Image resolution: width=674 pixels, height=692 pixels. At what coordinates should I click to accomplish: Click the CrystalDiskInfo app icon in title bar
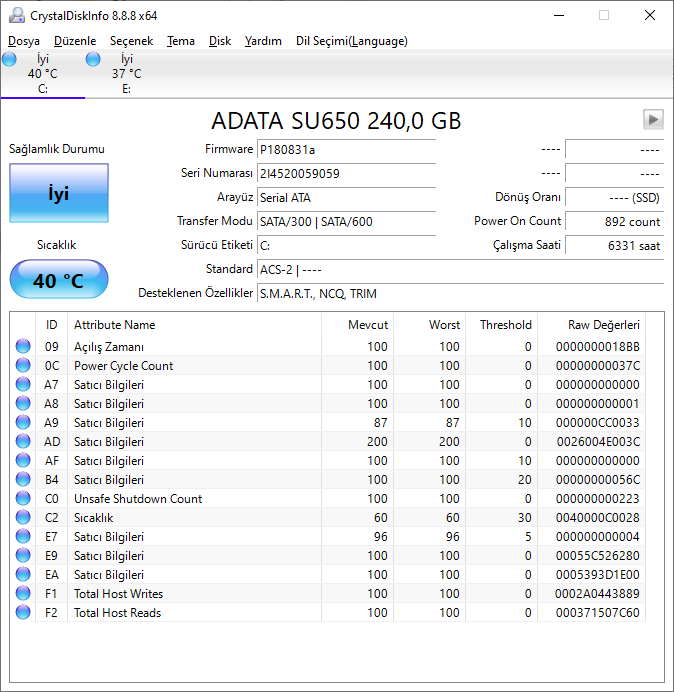pos(15,15)
